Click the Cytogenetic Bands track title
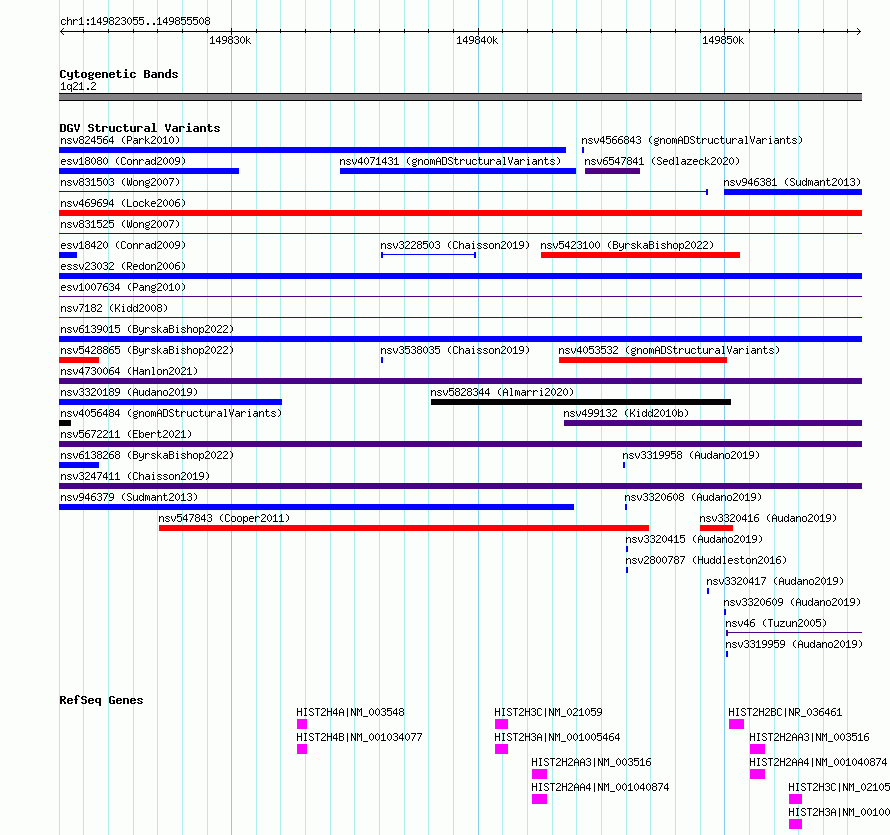This screenshot has height=835, width=890. 119,74
